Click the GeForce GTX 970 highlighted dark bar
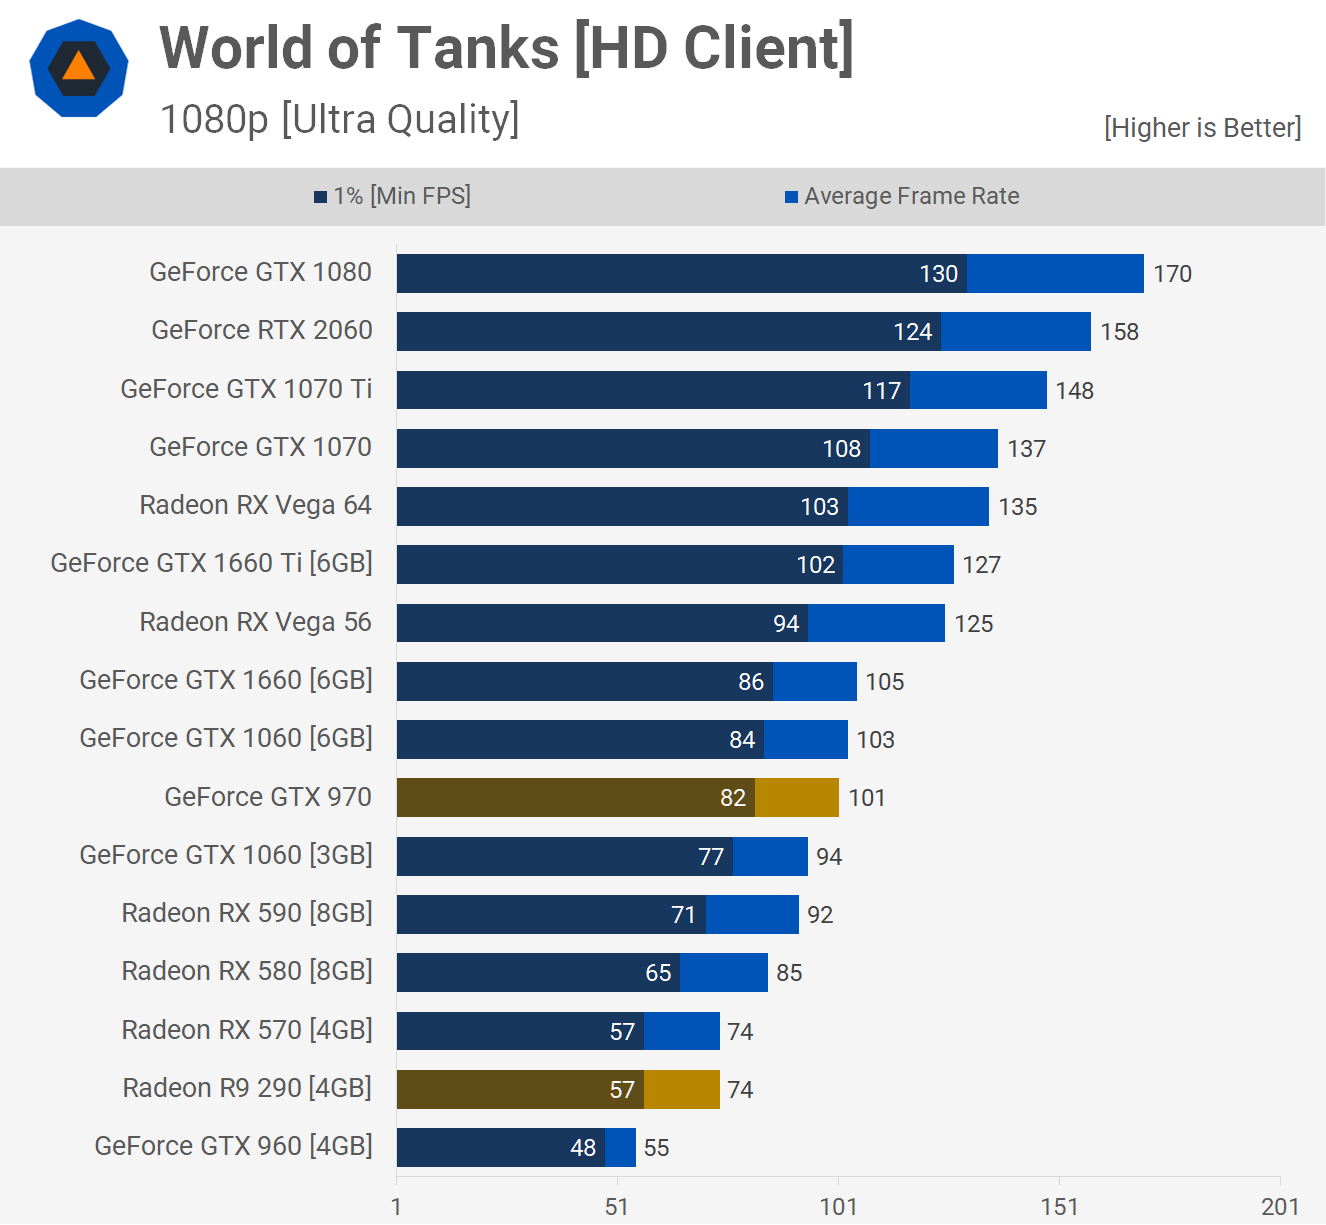The height and width of the screenshot is (1225, 1326). [x=575, y=798]
